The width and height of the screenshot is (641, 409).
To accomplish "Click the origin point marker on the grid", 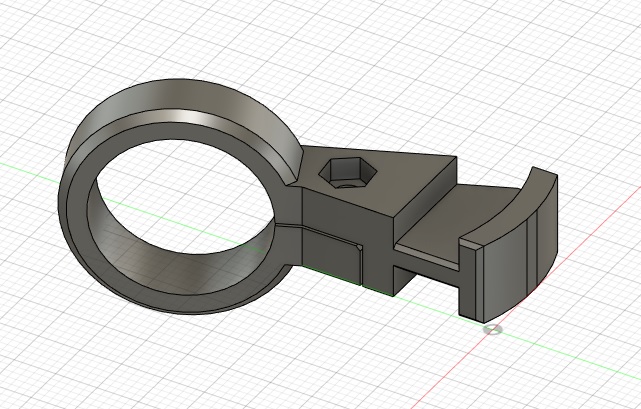I will point(492,329).
